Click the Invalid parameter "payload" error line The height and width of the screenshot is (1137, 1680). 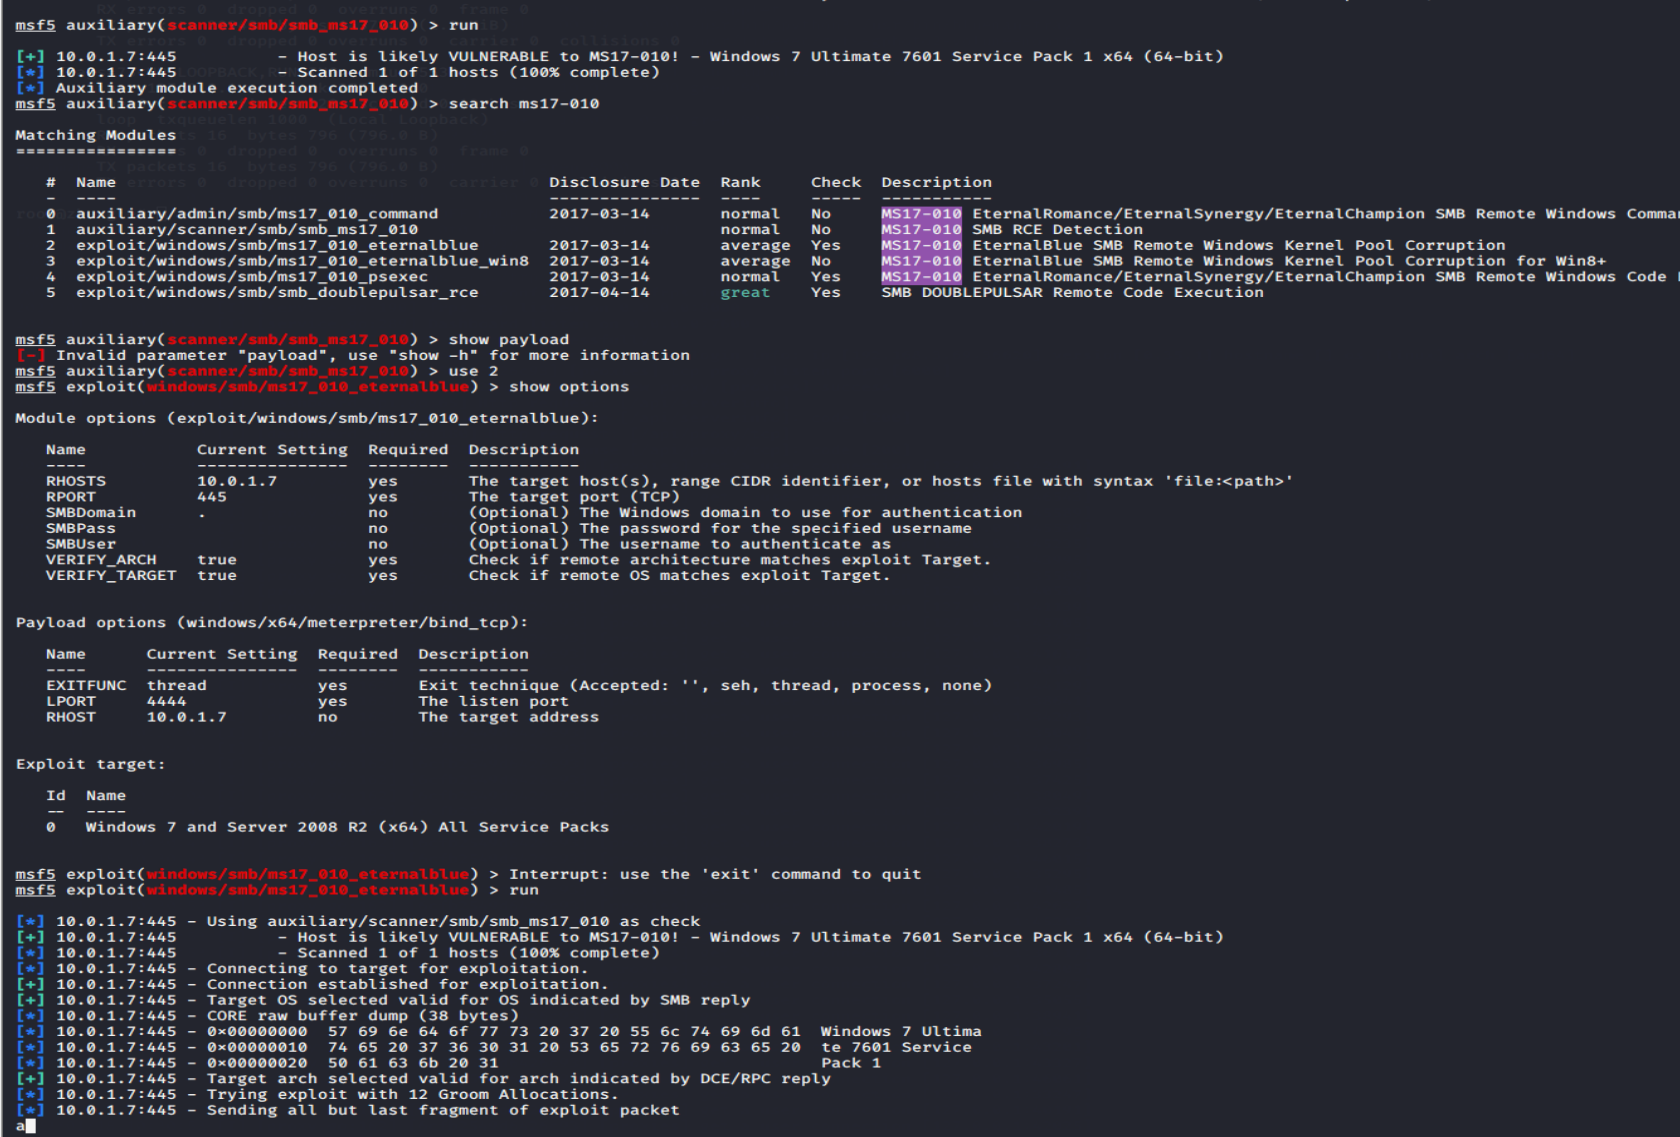click(x=352, y=356)
